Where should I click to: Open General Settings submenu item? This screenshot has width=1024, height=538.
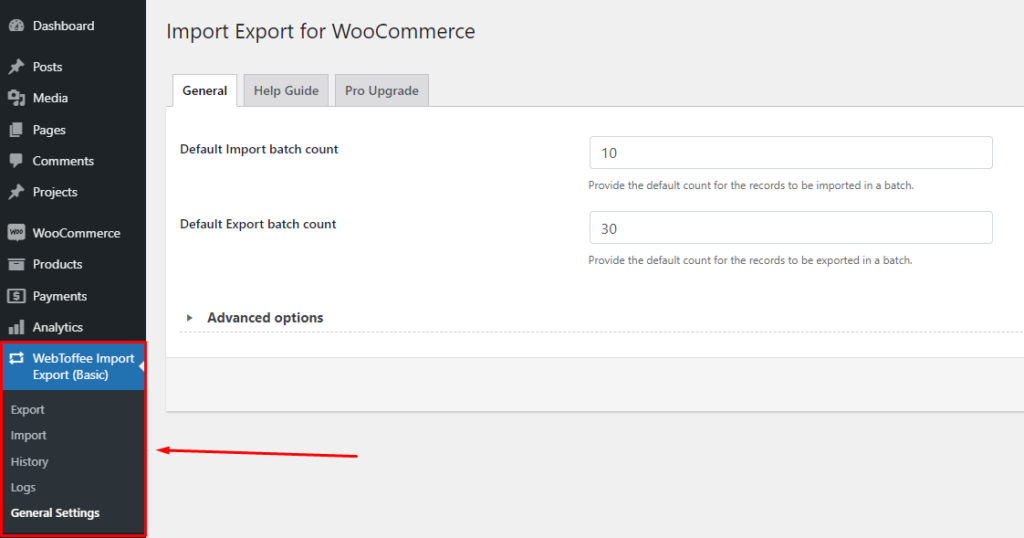click(55, 513)
